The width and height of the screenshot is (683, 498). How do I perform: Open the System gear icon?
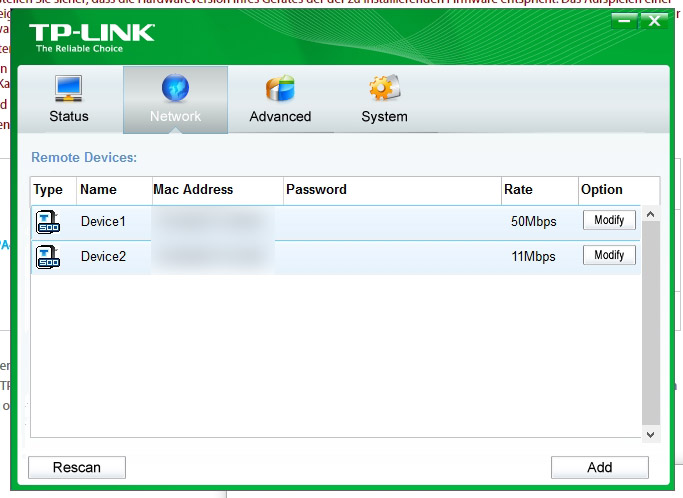tap(384, 89)
